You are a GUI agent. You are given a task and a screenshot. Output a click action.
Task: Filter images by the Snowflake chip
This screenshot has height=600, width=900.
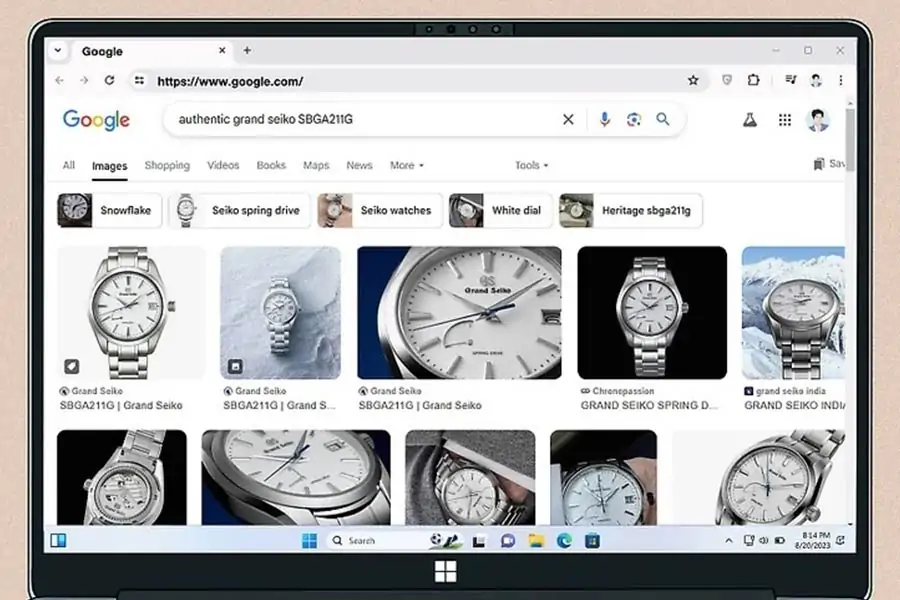(x=109, y=211)
